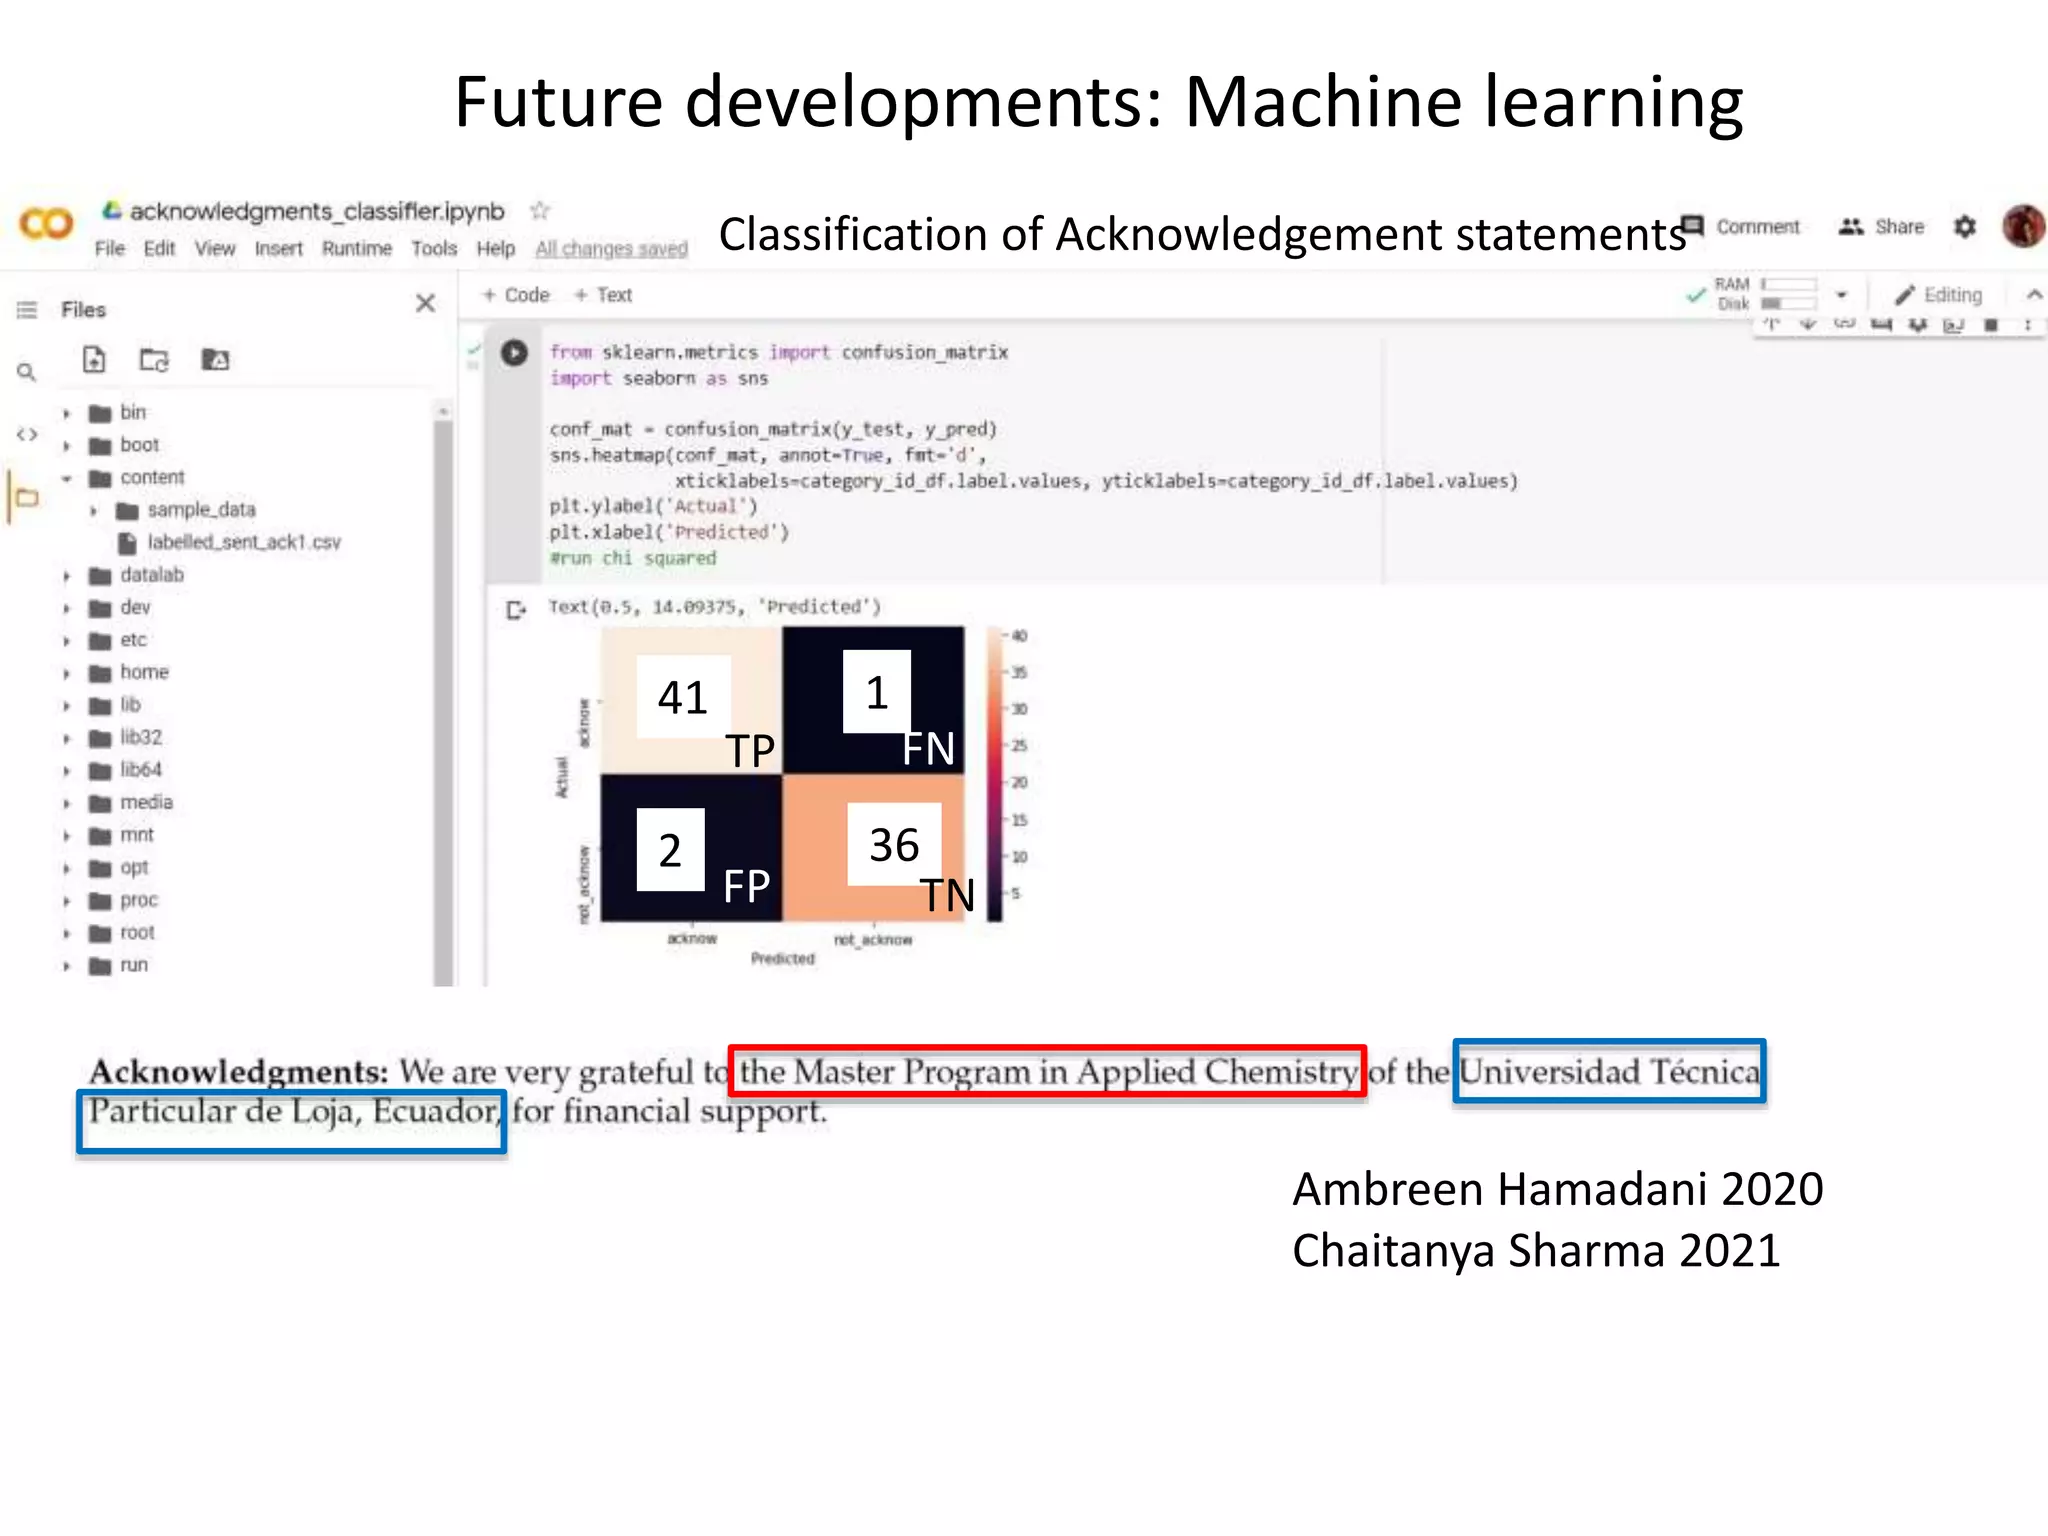Screen dimensions: 2048x1536
Task: Open the File menu
Action: point(110,248)
